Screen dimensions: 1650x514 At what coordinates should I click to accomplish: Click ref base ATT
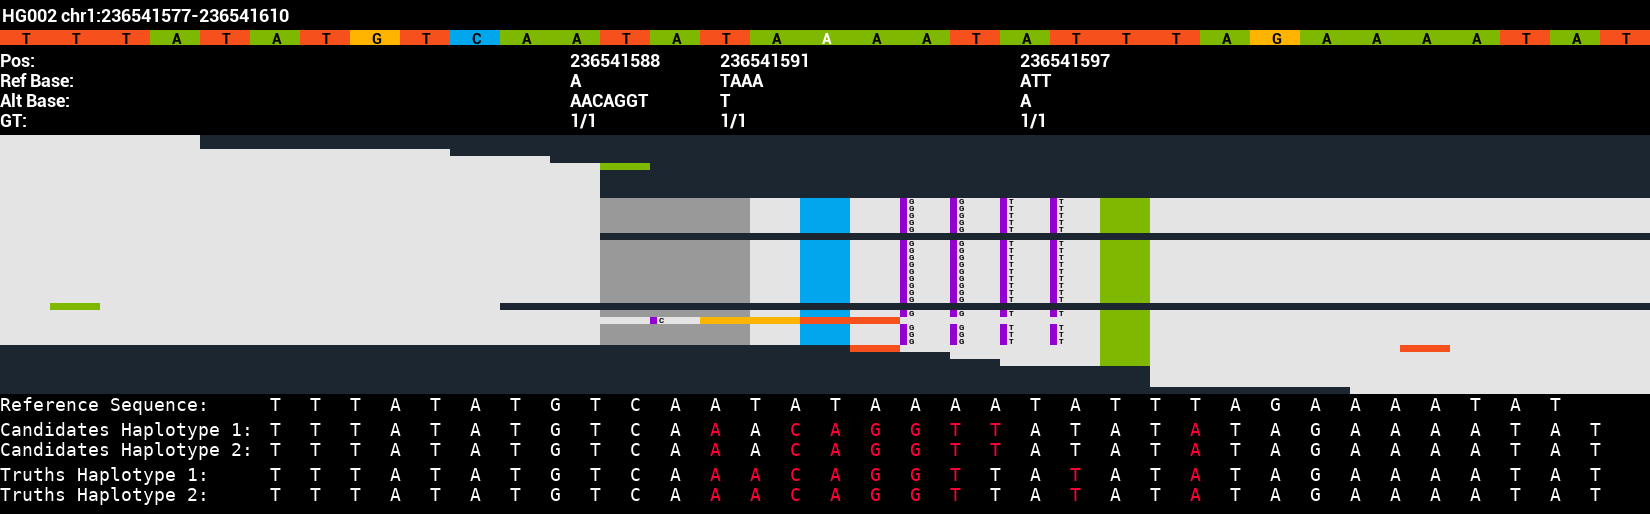tap(1035, 81)
